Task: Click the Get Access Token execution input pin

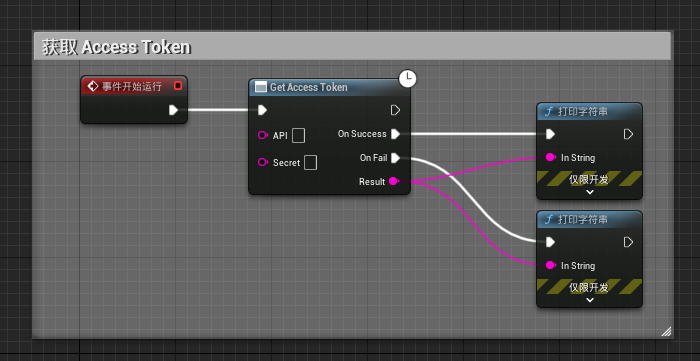Action: click(x=262, y=110)
